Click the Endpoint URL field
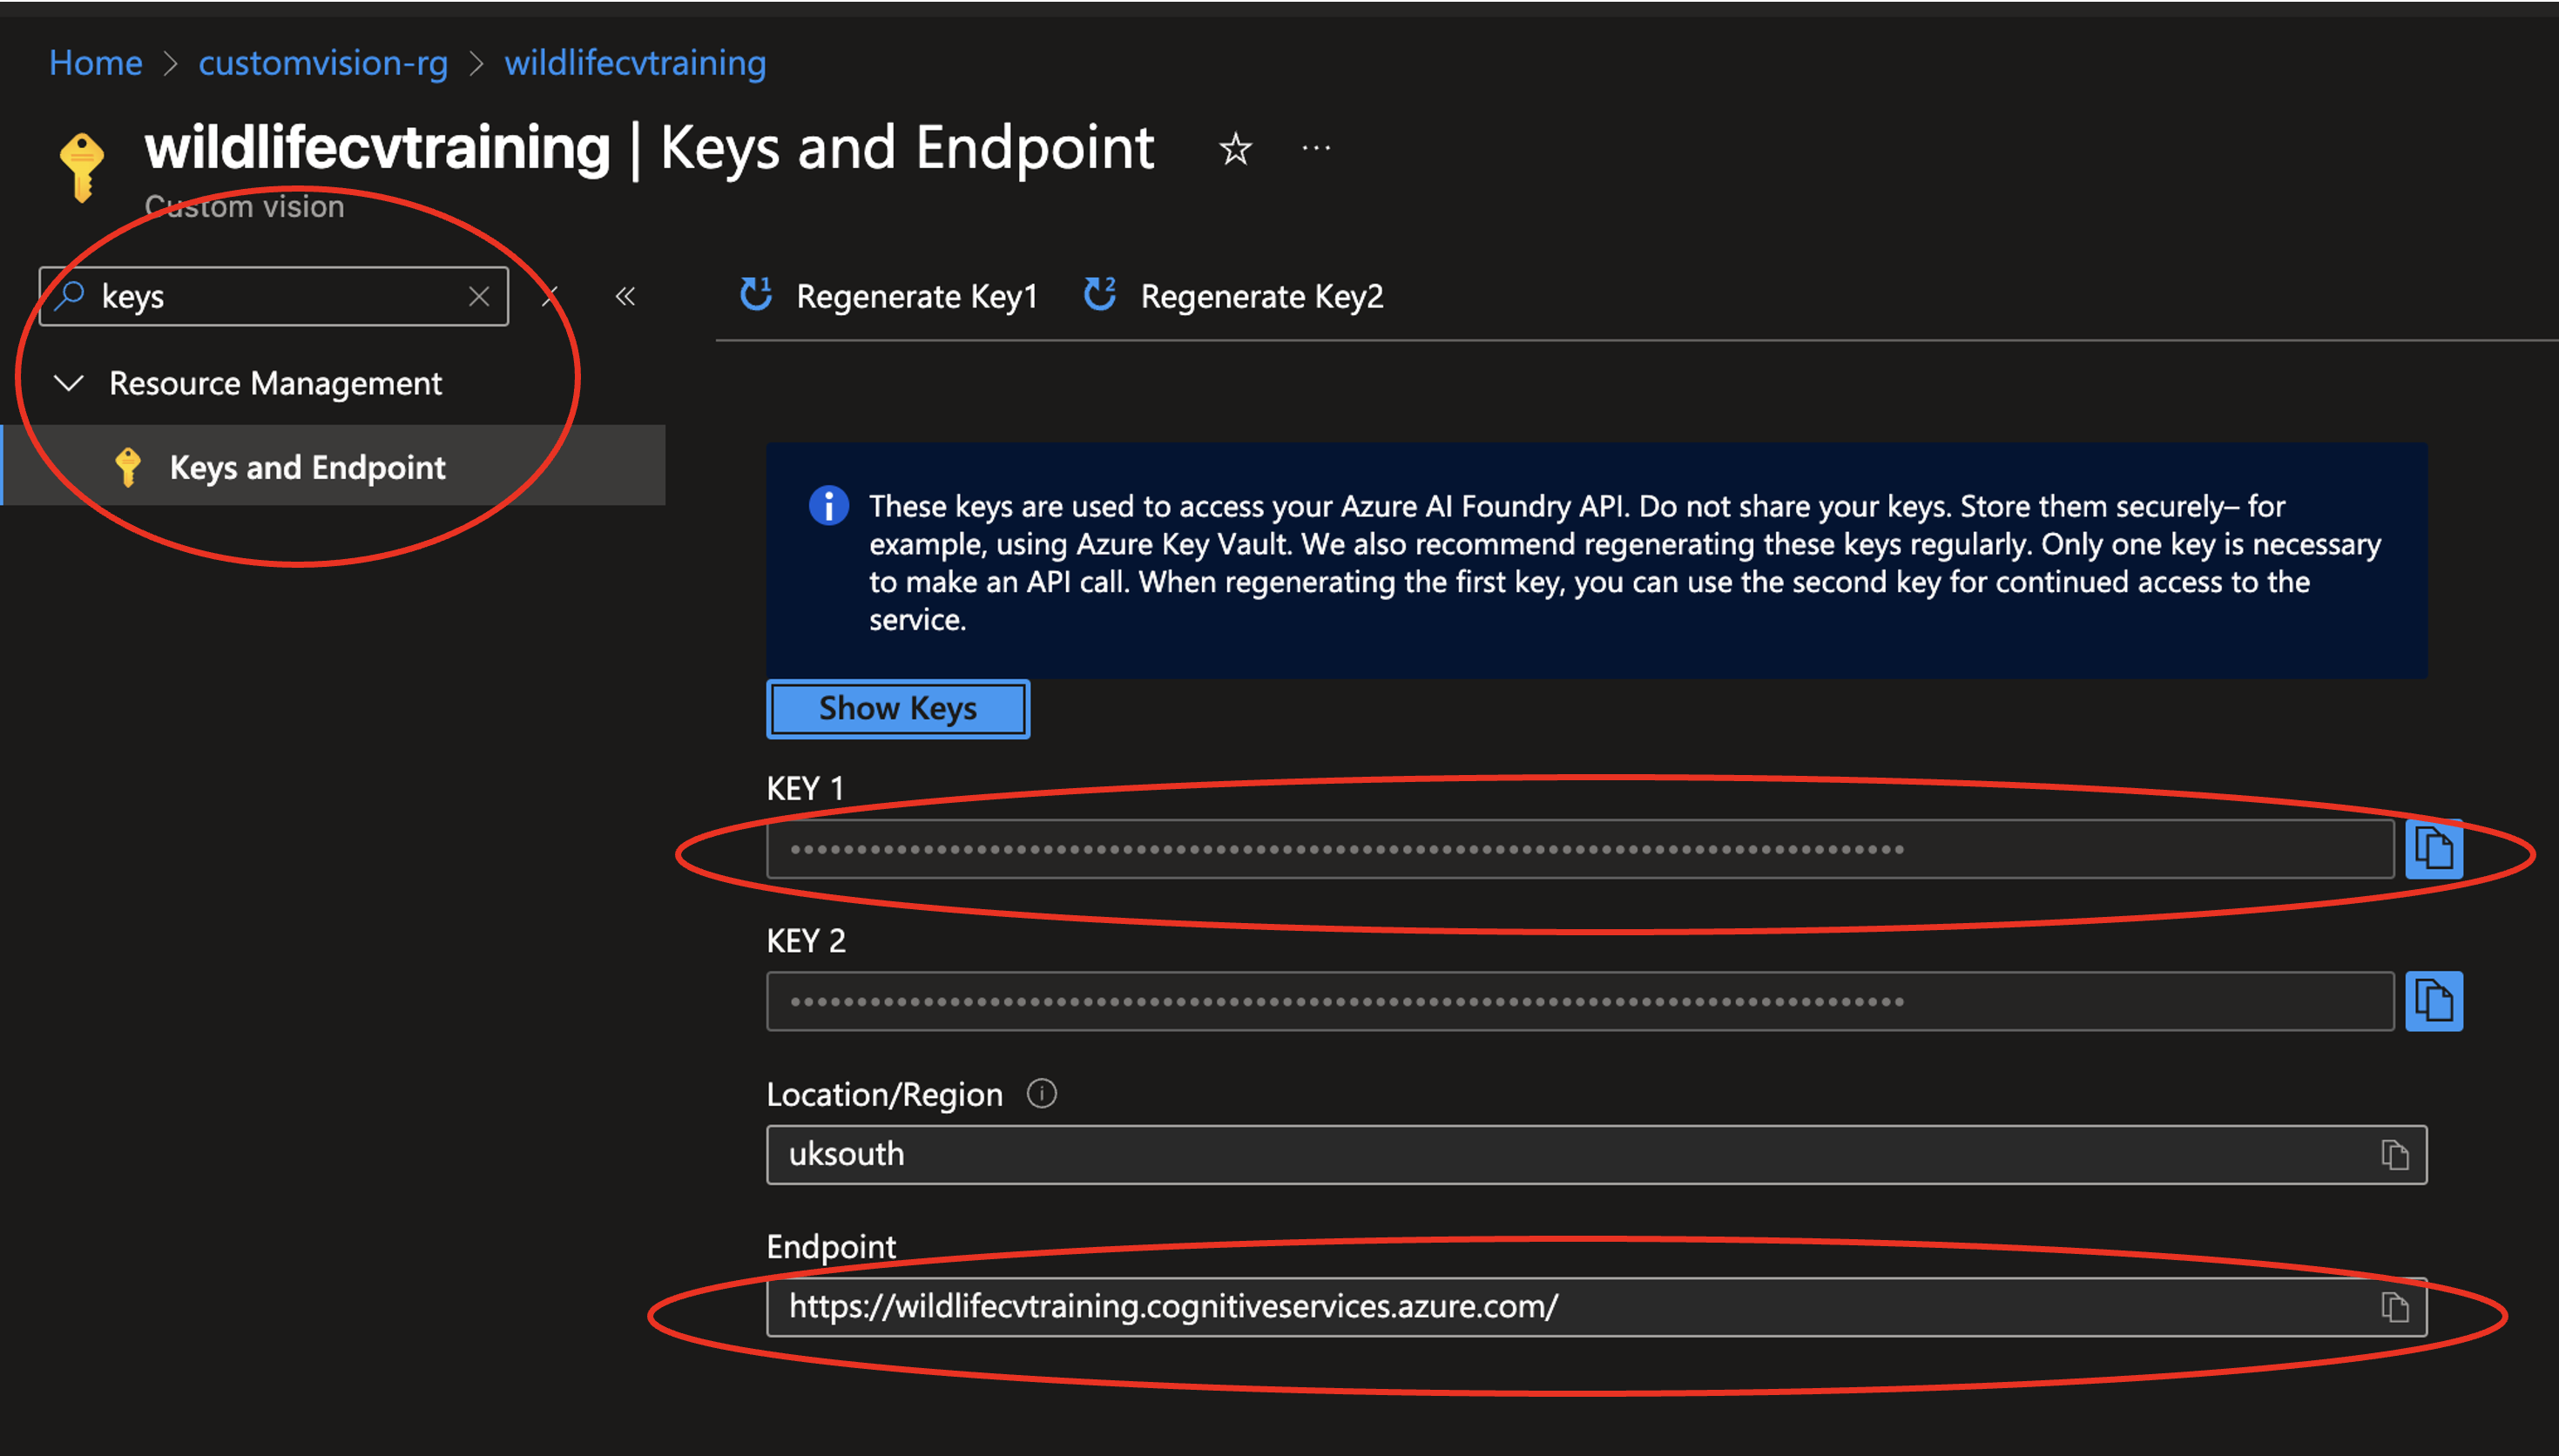 coord(1596,1307)
